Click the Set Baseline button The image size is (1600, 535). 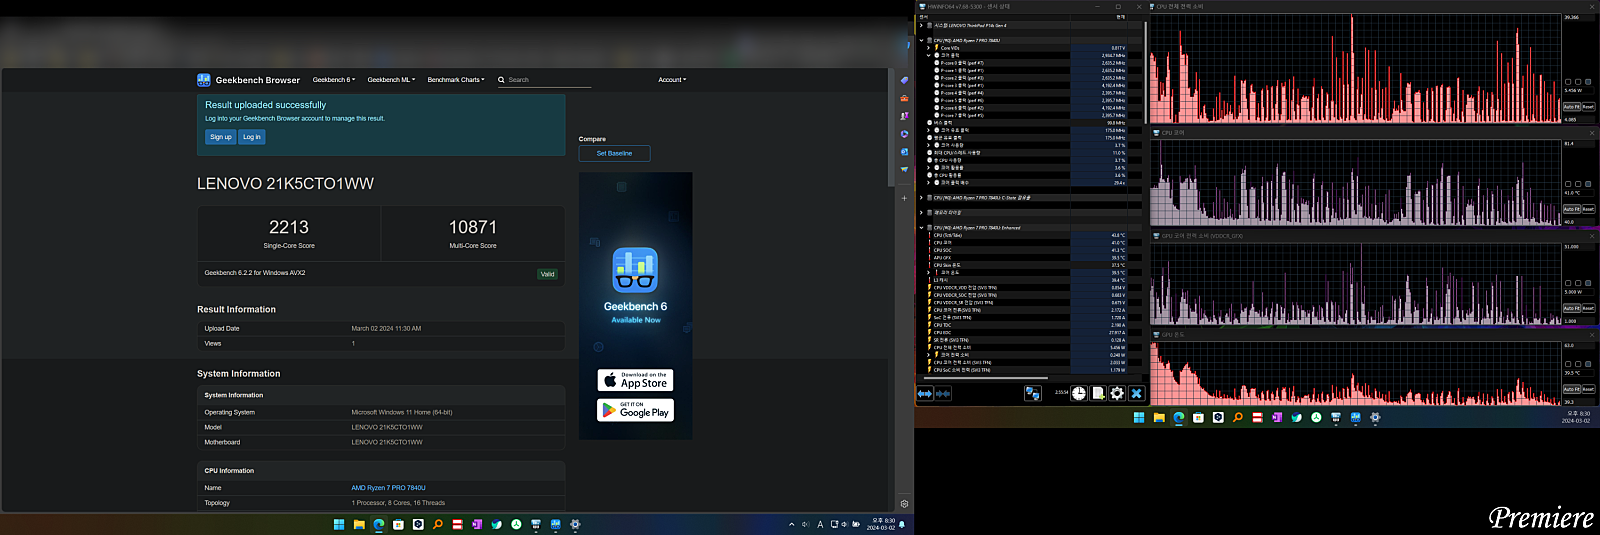click(x=614, y=153)
